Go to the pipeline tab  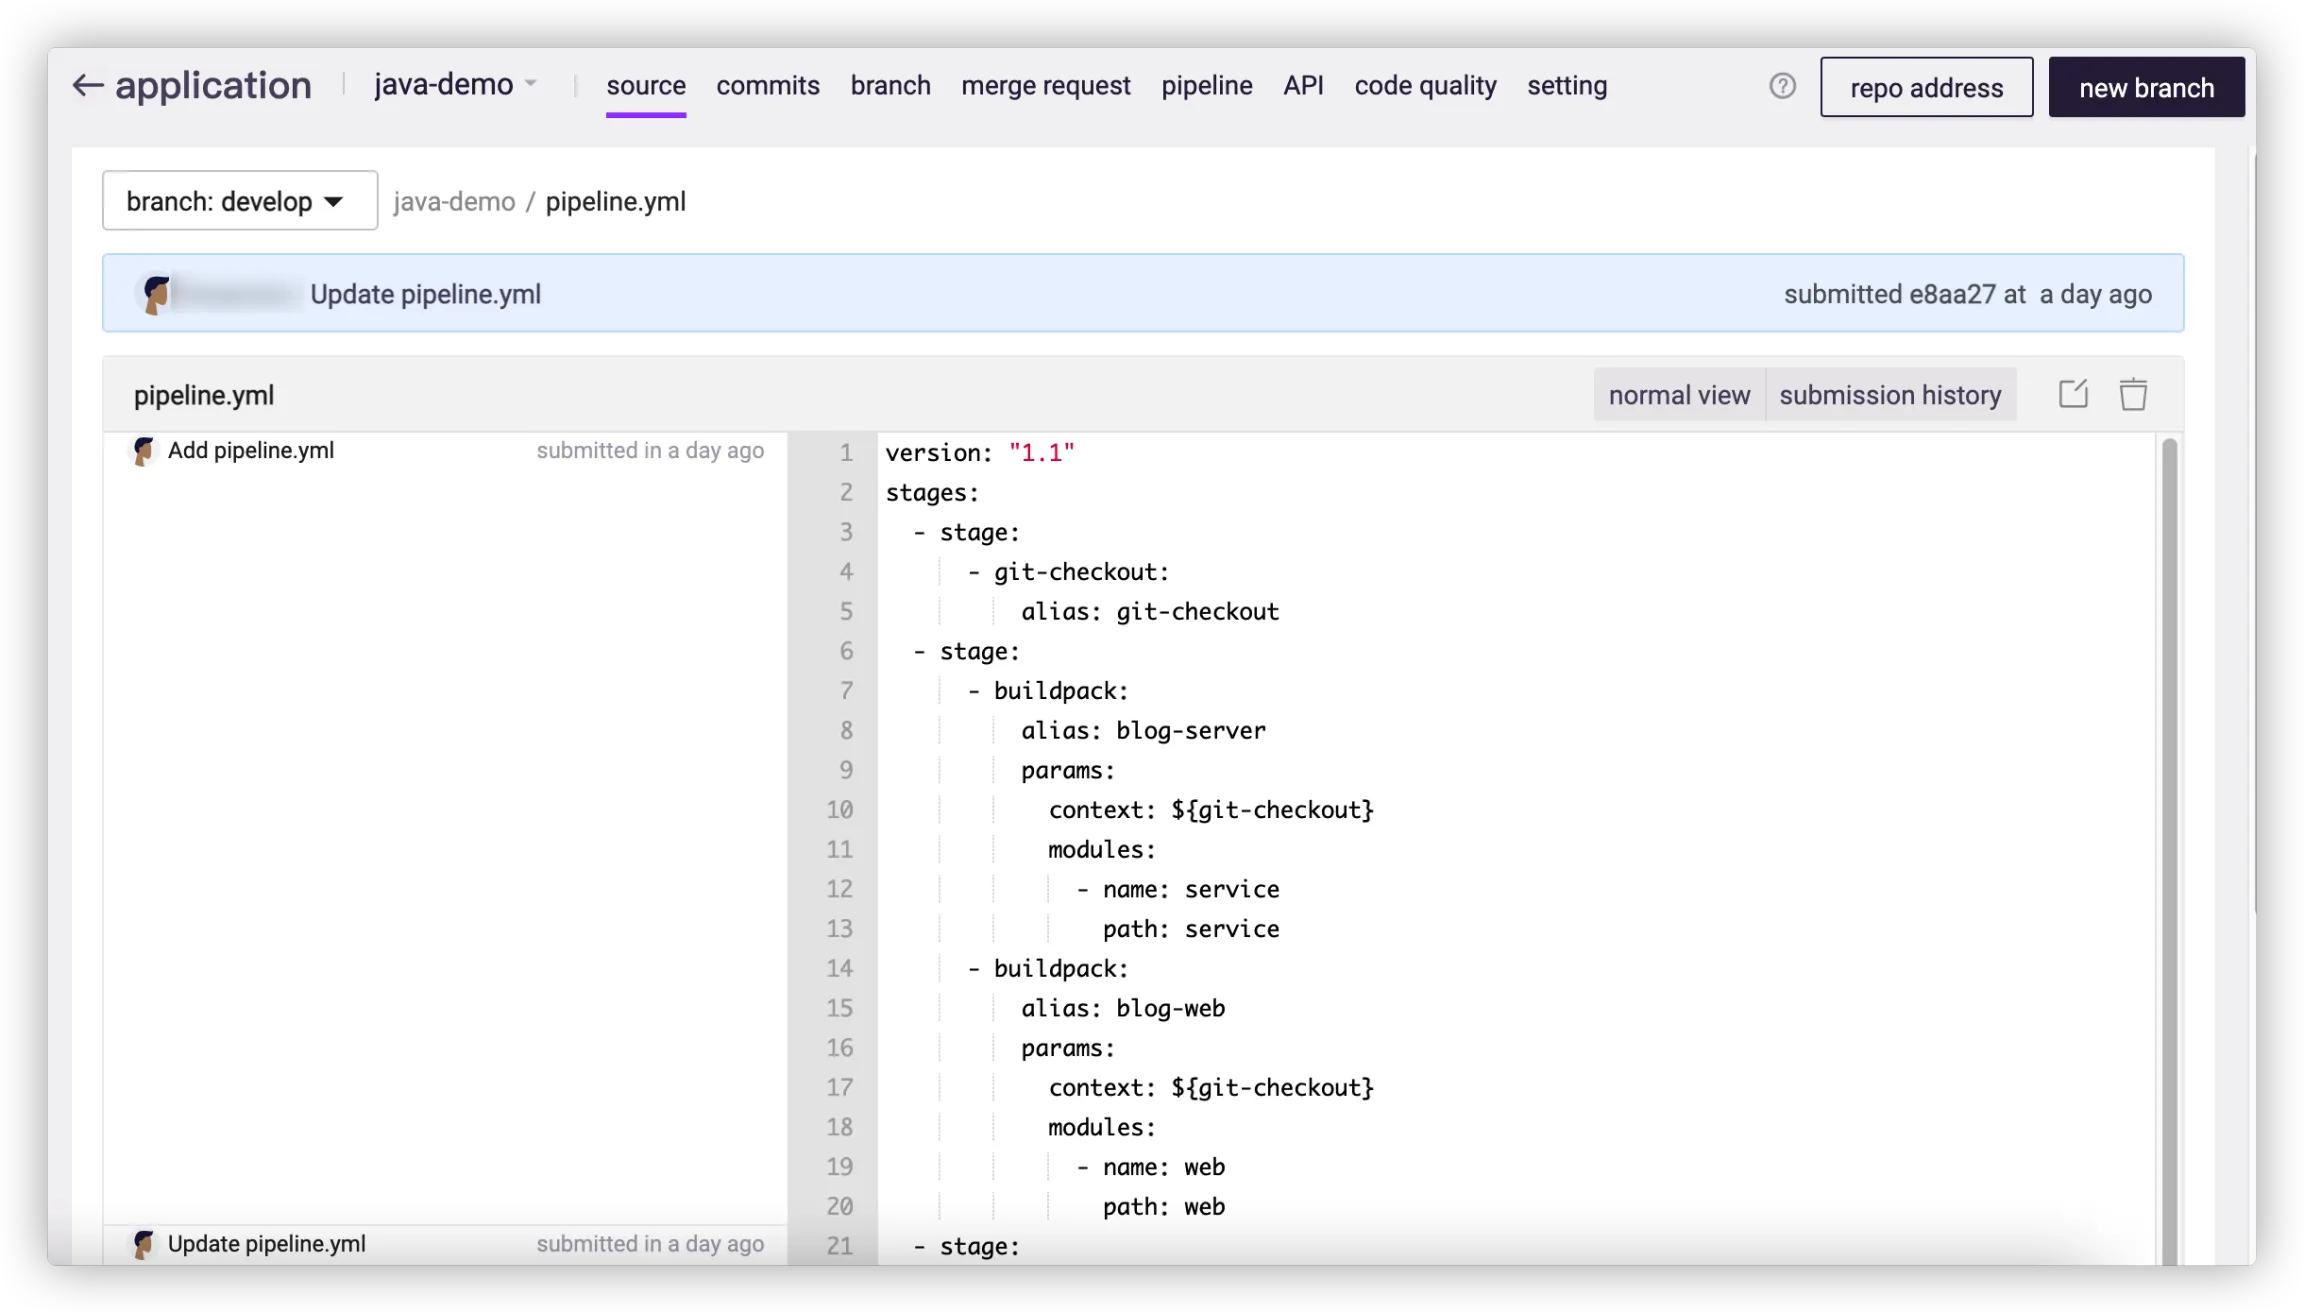coord(1206,86)
